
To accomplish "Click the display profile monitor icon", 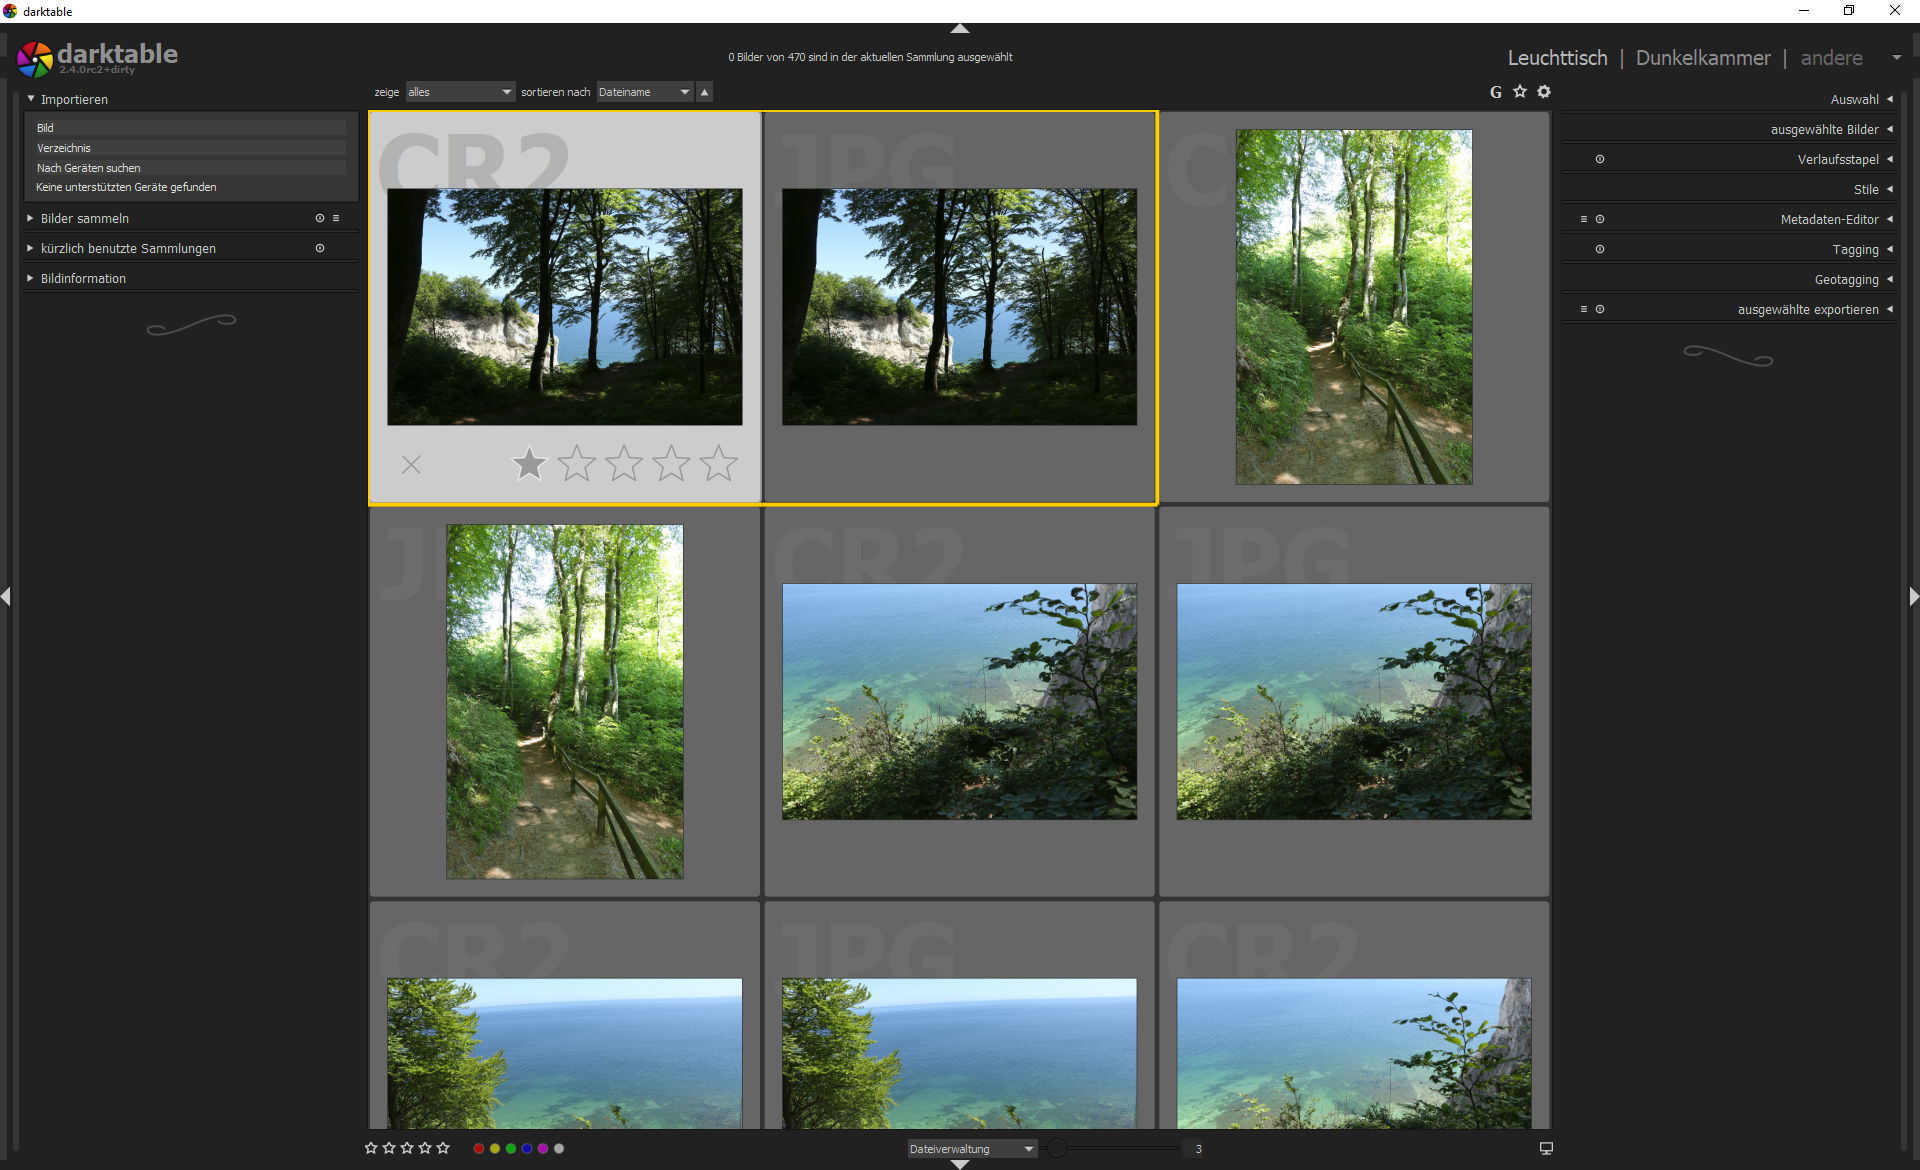I will (x=1546, y=1149).
